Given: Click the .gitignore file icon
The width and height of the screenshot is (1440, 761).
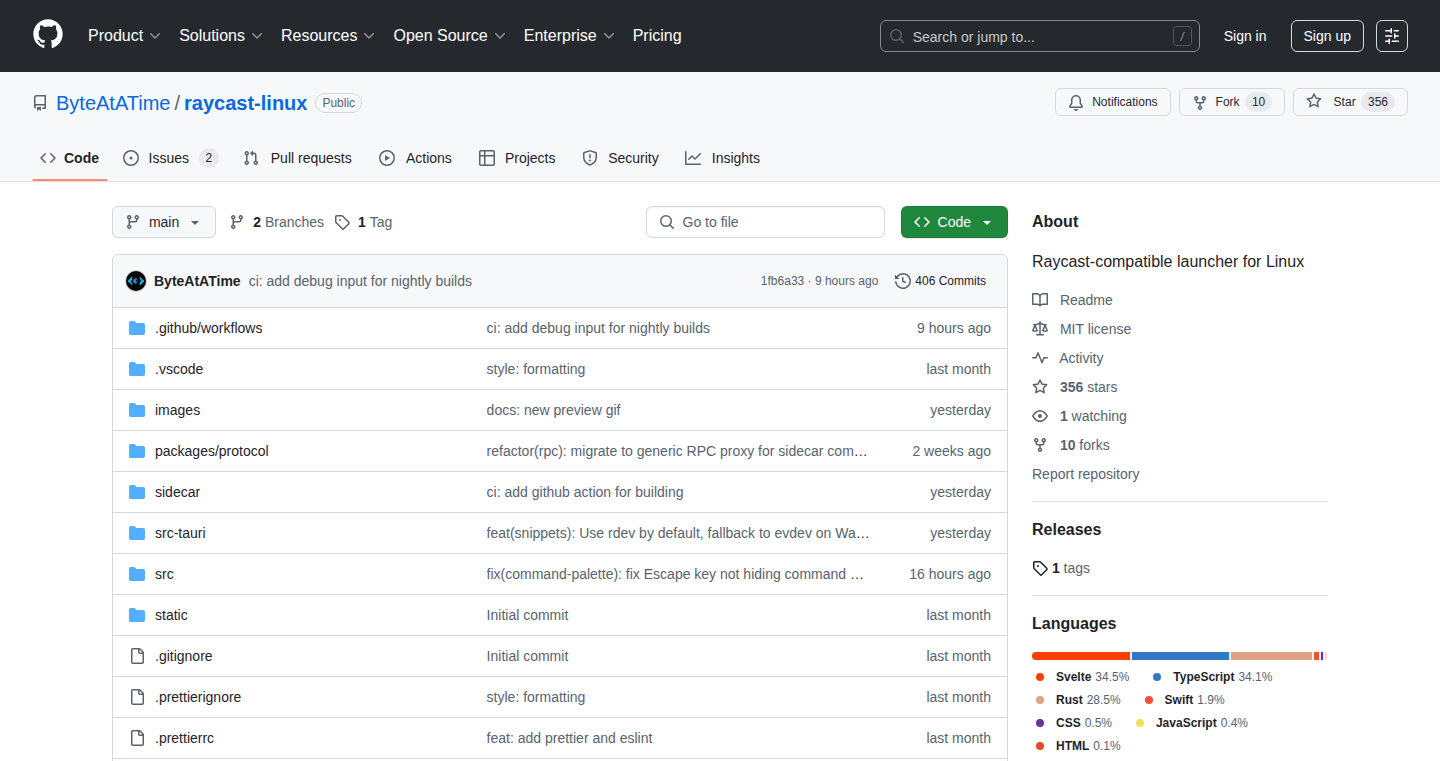Looking at the screenshot, I should click(137, 656).
